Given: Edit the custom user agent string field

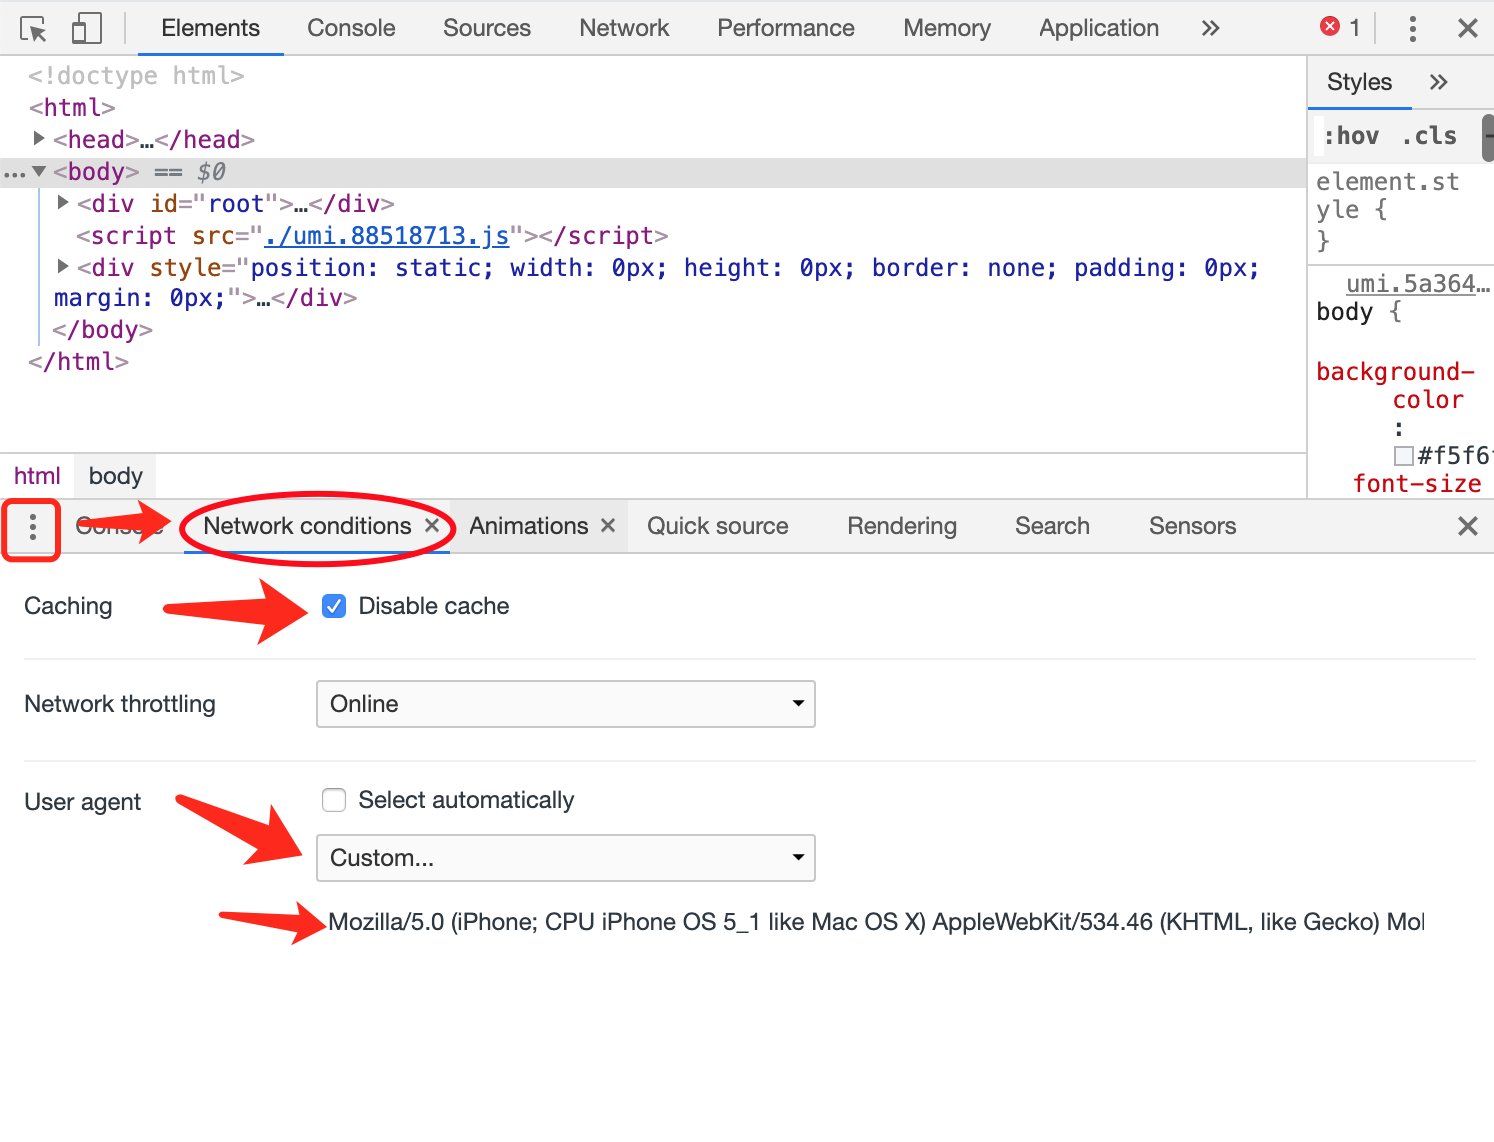Looking at the screenshot, I should pos(876,922).
